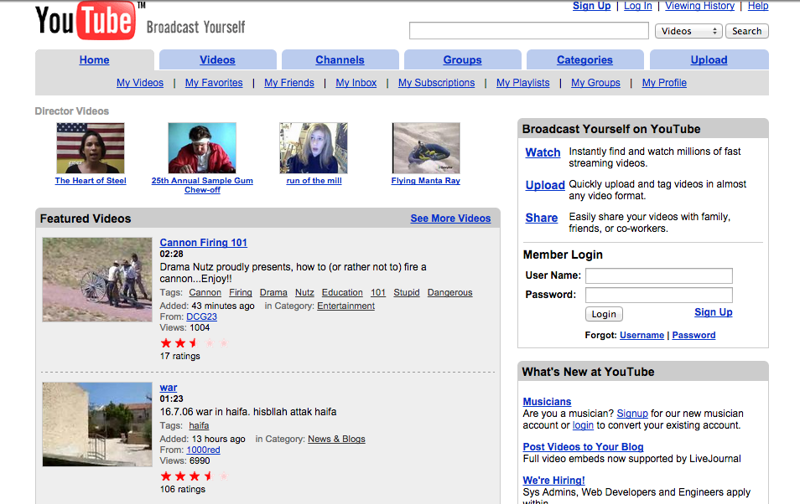Switch to the Home tab
The image size is (800, 504).
click(x=94, y=60)
